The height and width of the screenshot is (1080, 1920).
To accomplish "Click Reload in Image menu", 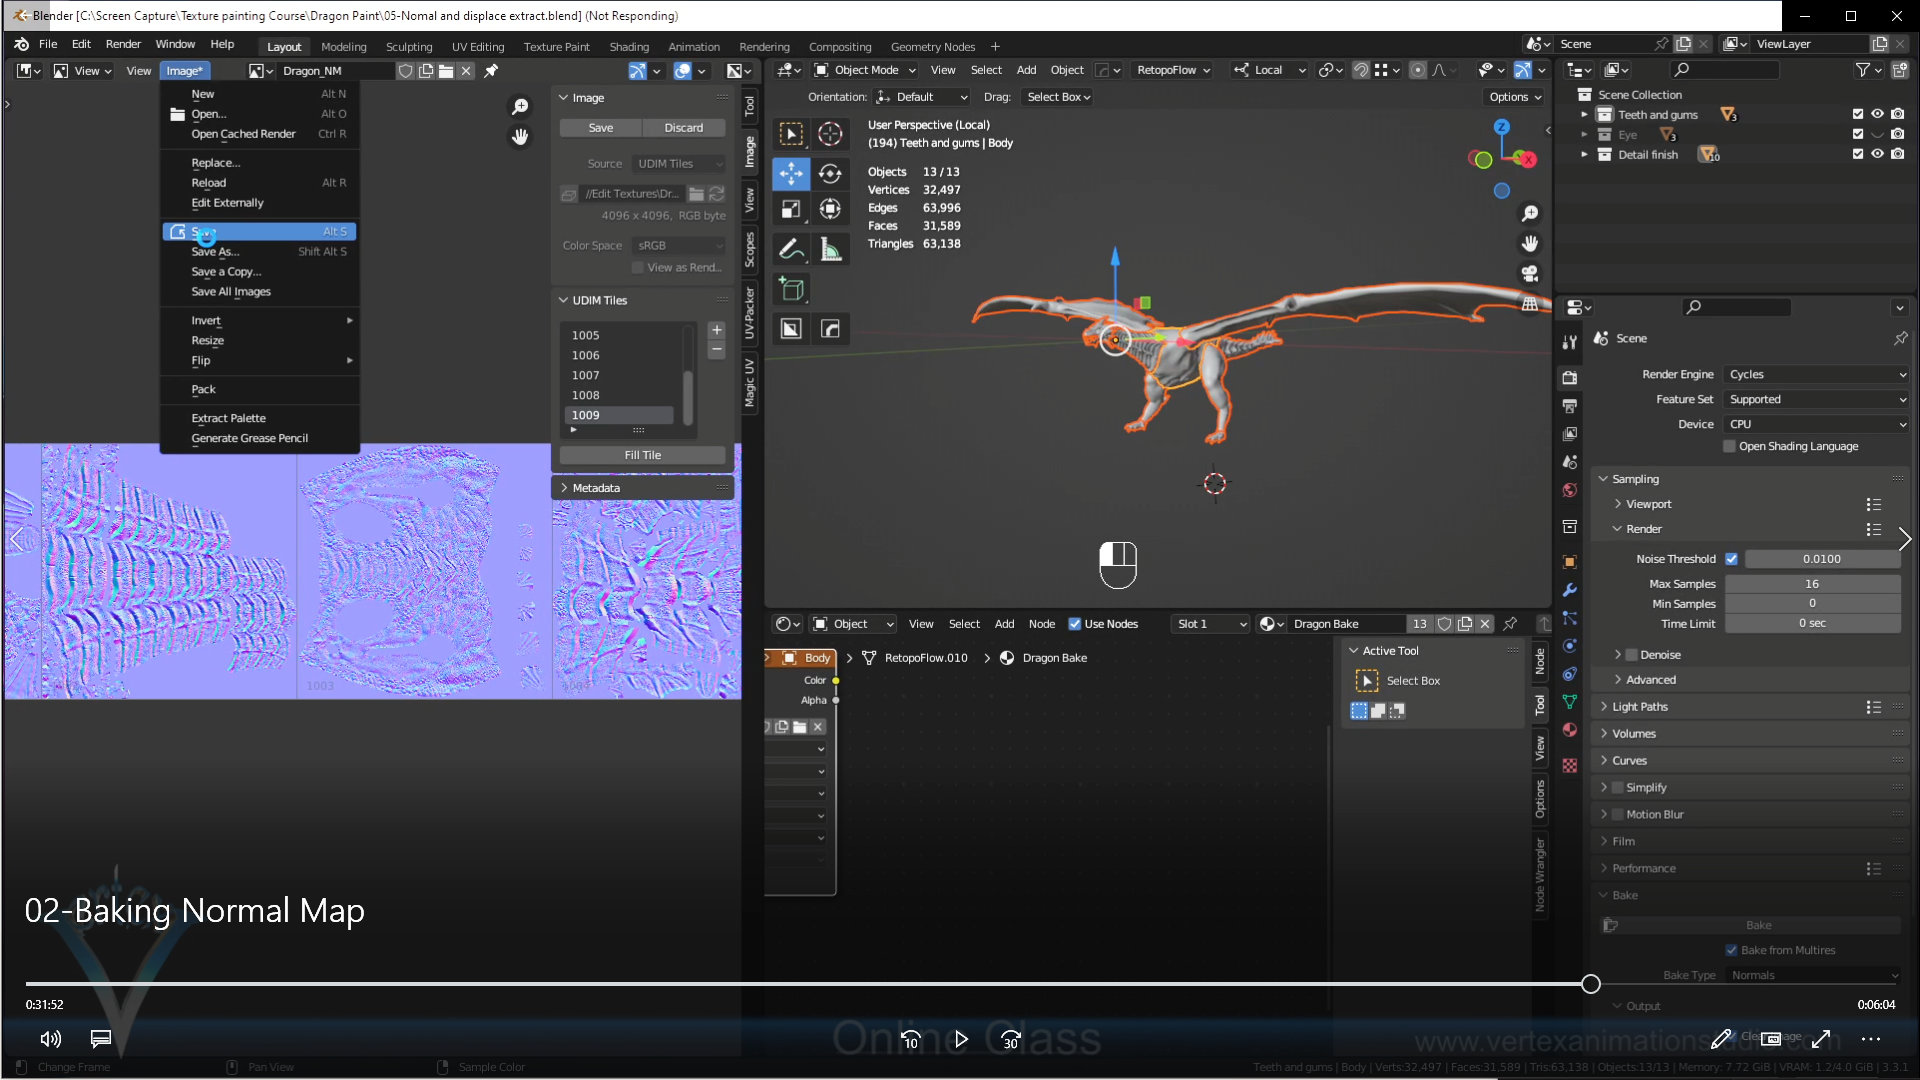I will (260, 183).
